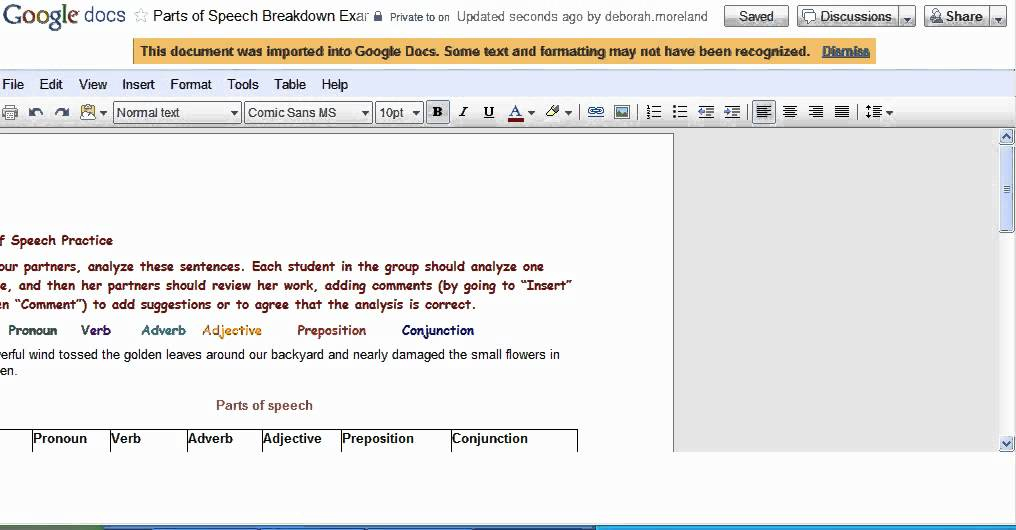Click the Share button
Viewport: 1016px width, 530px height.
click(956, 16)
